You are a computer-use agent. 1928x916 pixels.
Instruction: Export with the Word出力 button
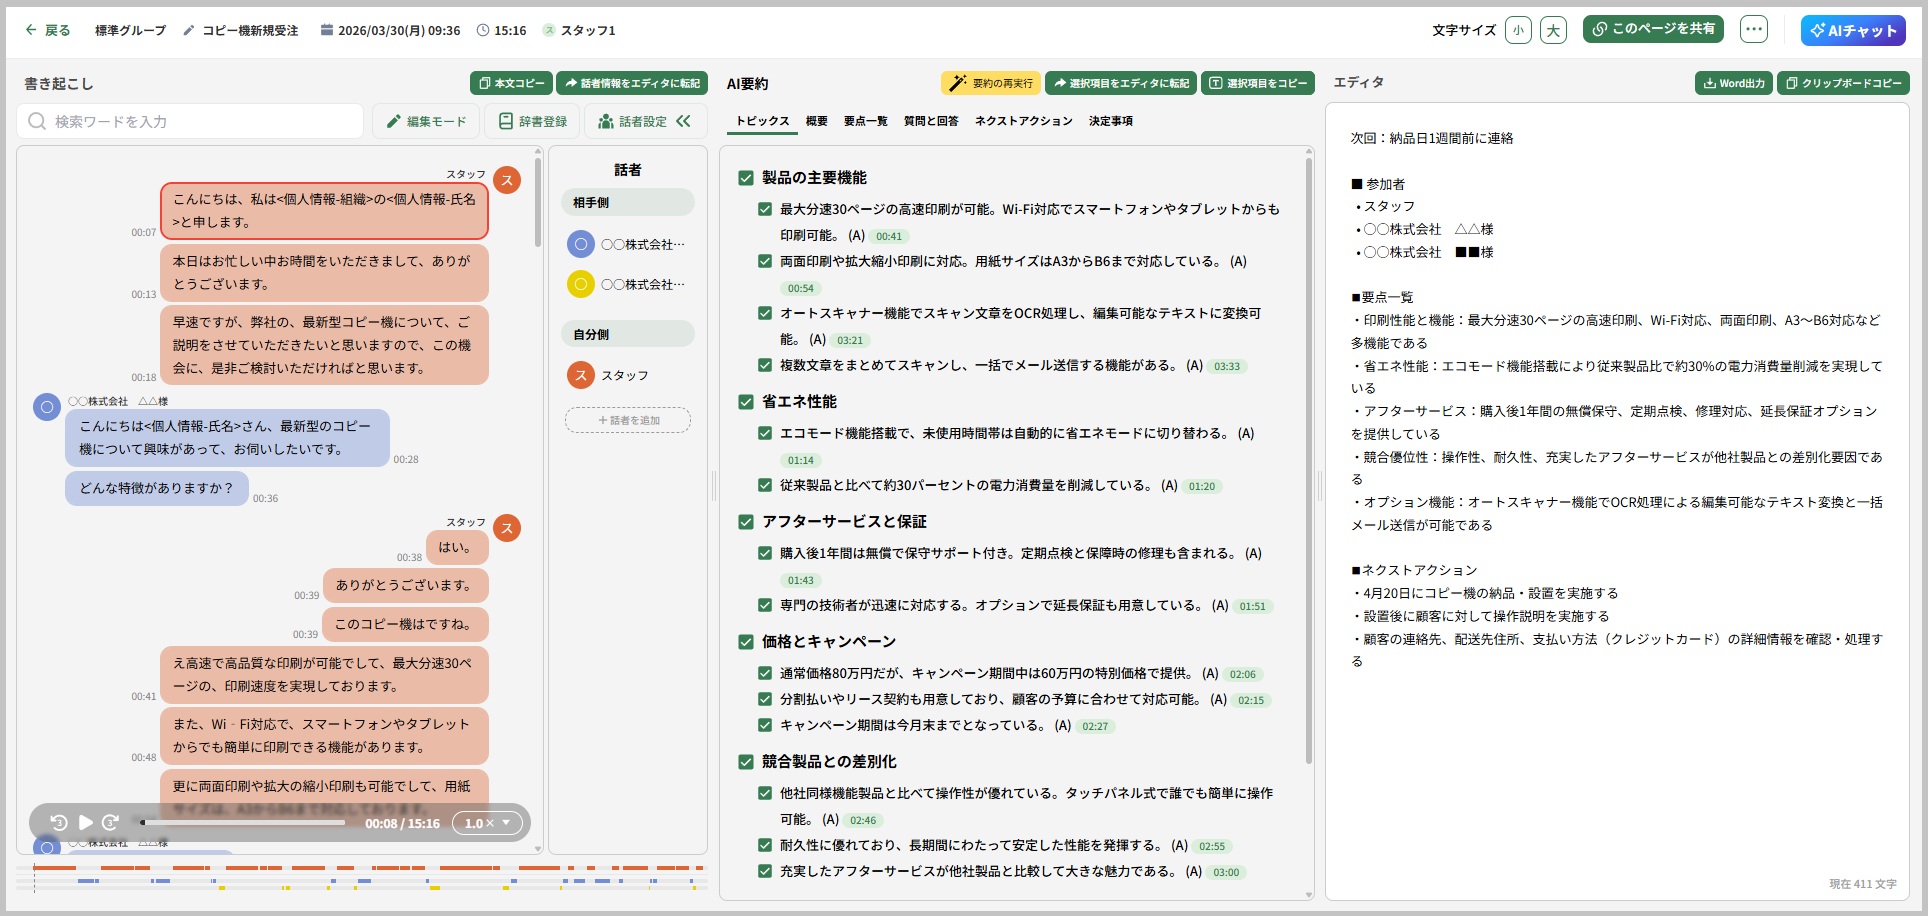1734,83
